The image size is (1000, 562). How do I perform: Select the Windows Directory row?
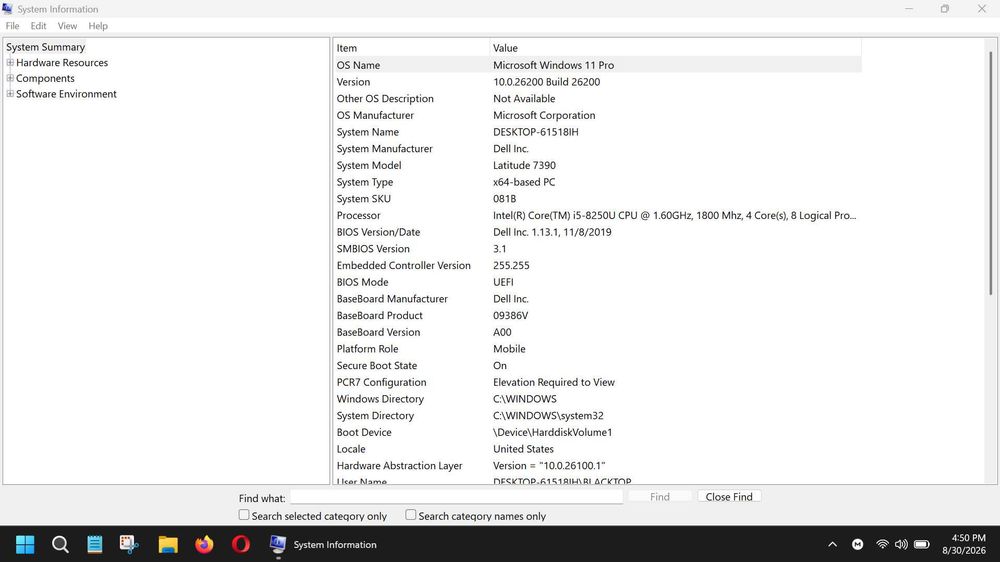(x=598, y=399)
